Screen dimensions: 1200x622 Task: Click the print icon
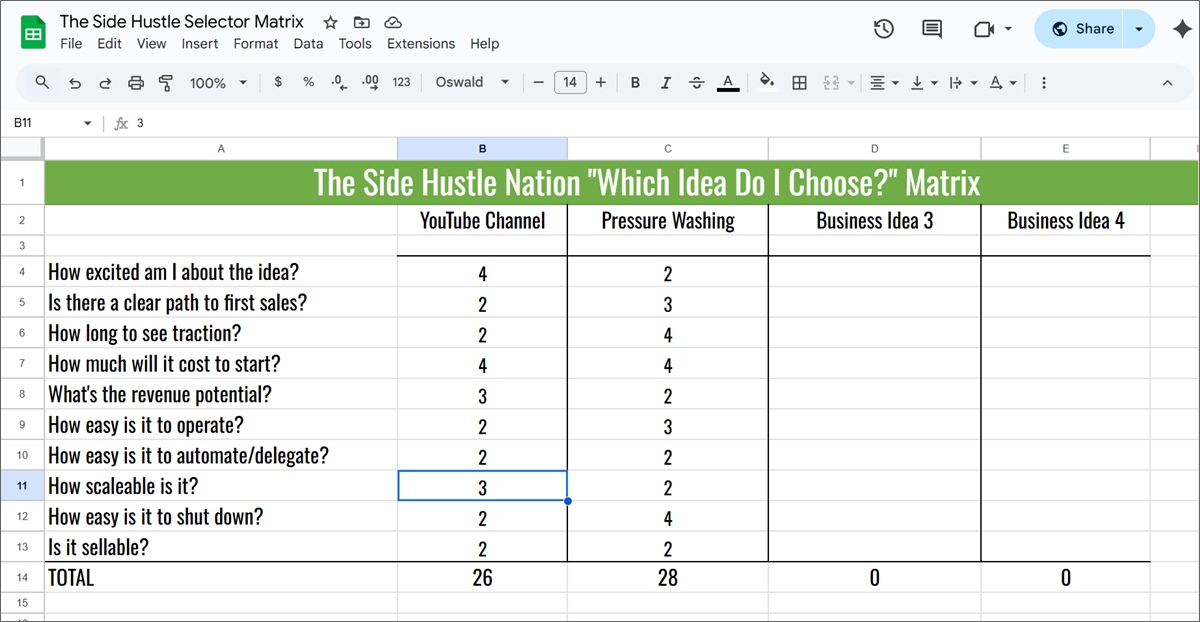[136, 83]
